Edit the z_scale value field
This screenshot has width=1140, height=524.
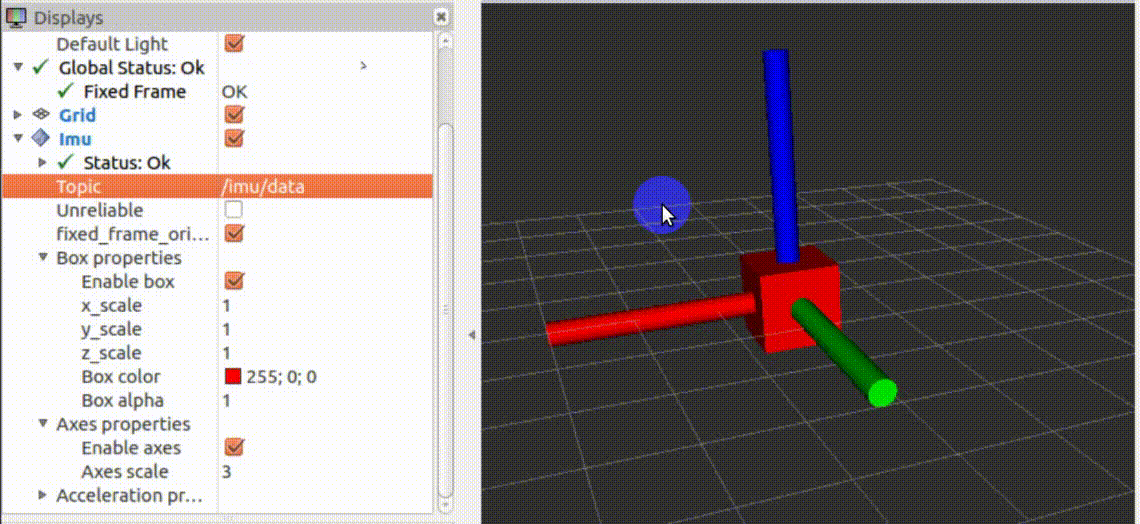[x=325, y=353]
